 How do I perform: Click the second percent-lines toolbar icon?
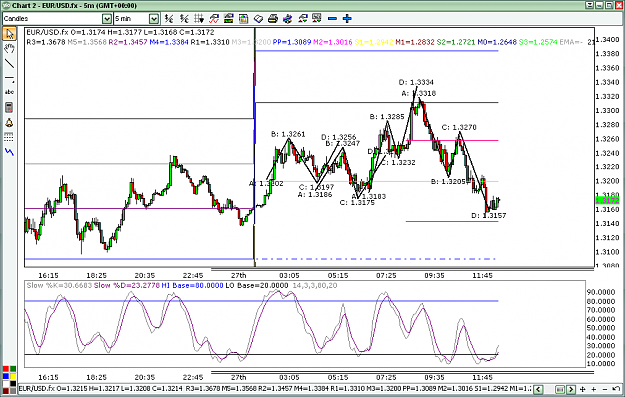coord(184,18)
